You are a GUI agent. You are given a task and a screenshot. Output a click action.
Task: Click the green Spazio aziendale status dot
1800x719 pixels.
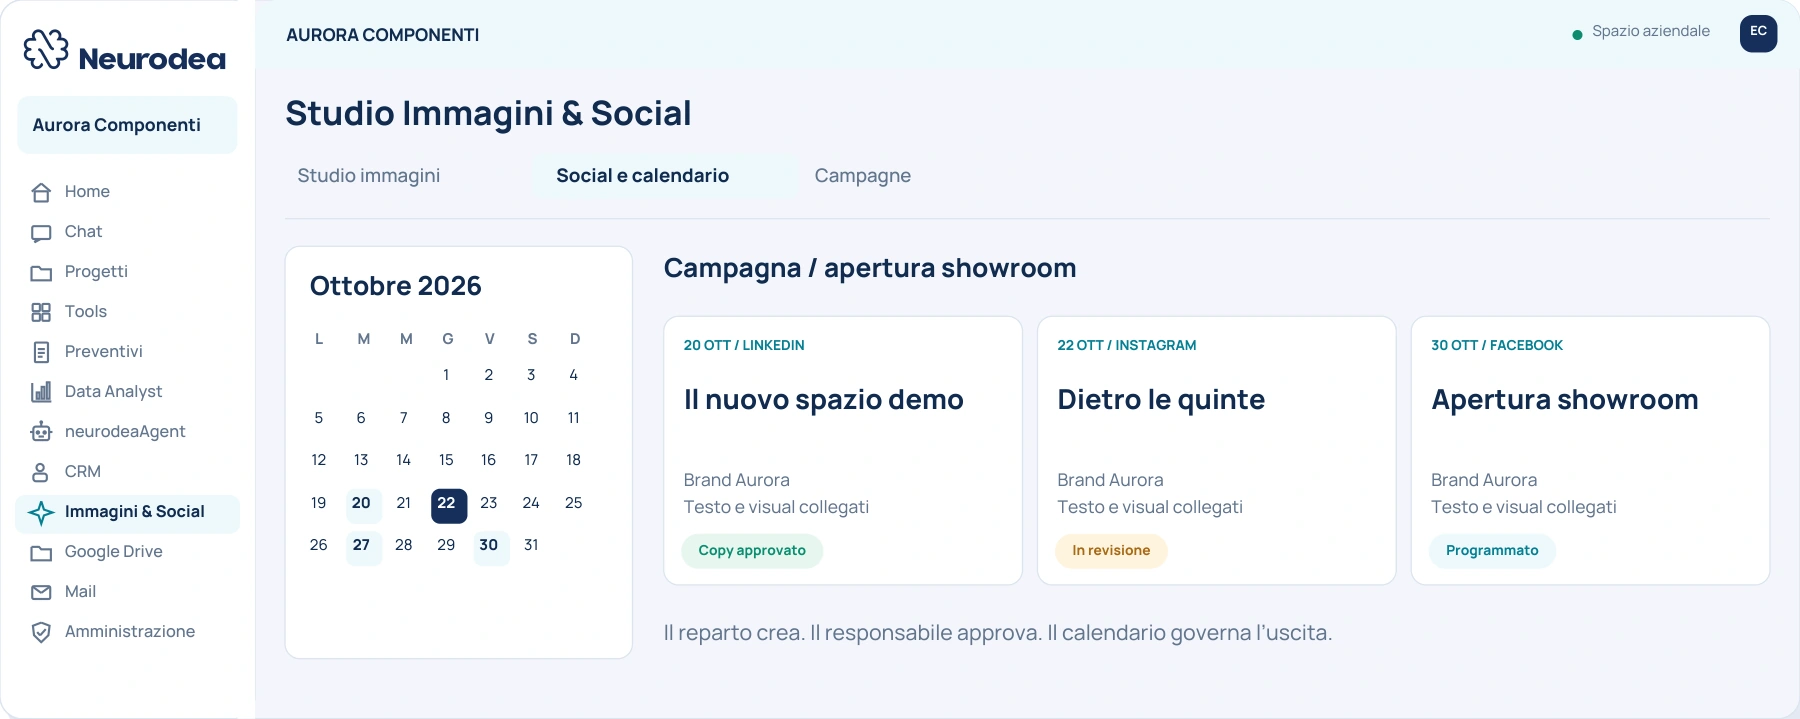click(x=1577, y=35)
